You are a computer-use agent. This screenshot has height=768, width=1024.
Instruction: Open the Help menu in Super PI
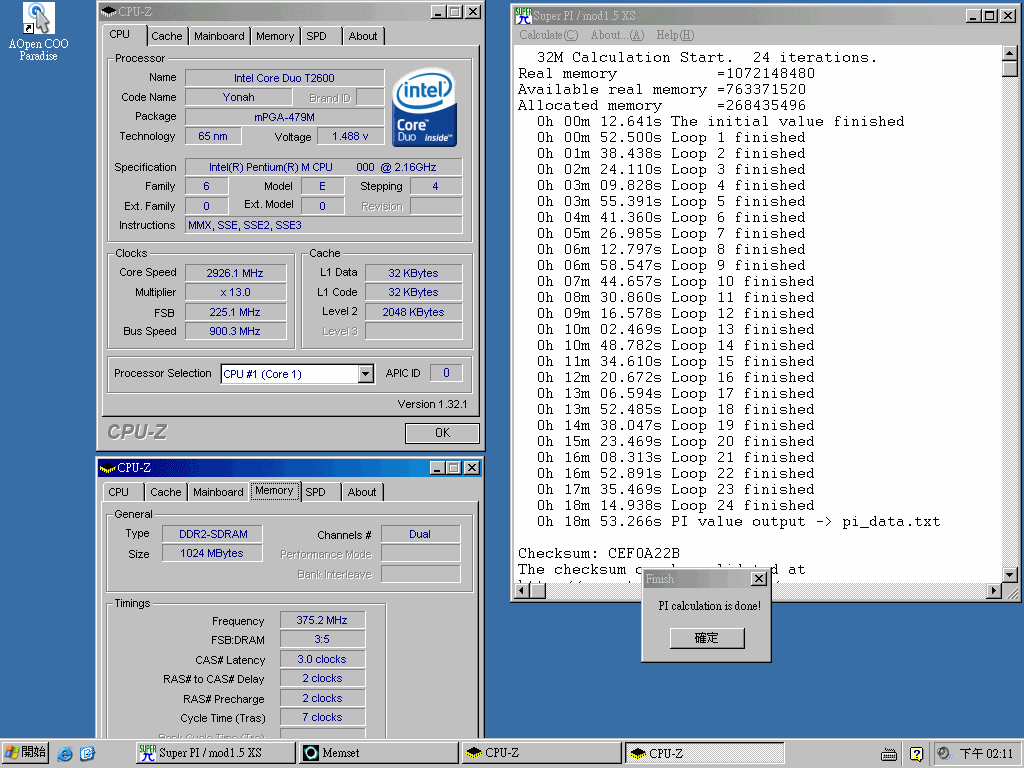tap(674, 35)
